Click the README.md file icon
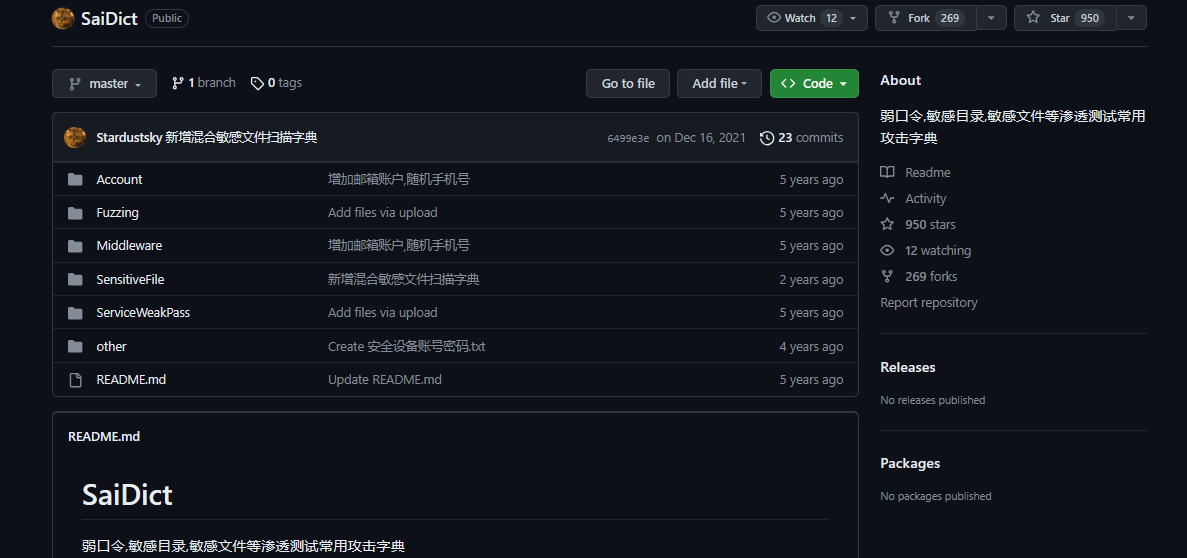This screenshot has height=558, width=1187. 75,379
